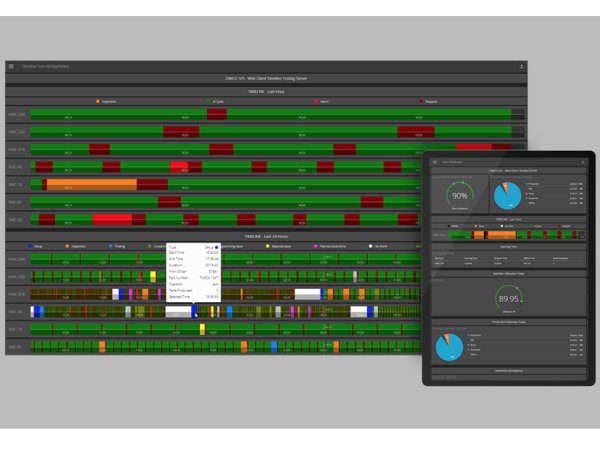Click the 90% utilization gauge on tablet
This screenshot has height=450, width=600.
[x=461, y=196]
